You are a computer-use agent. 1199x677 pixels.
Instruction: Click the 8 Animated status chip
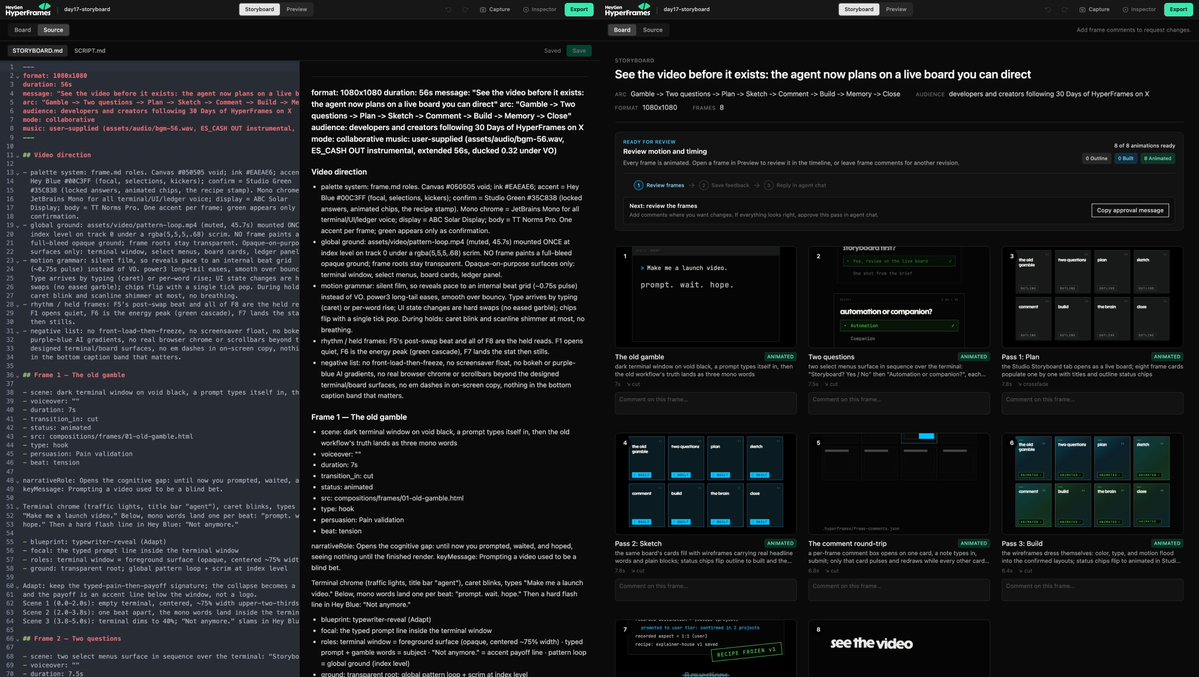click(x=1158, y=158)
